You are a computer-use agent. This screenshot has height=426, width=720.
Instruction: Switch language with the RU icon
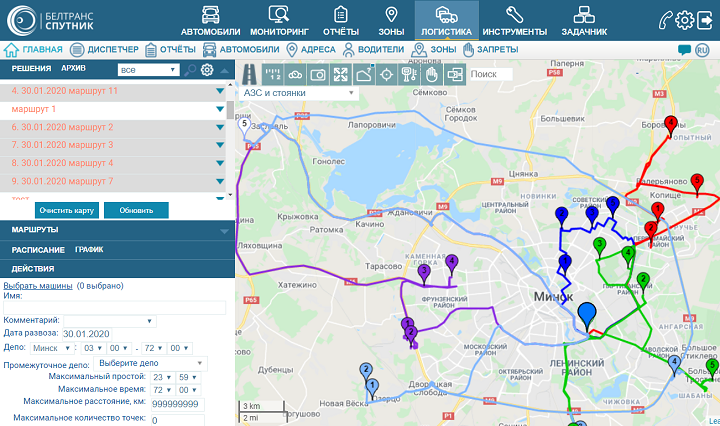pos(702,50)
